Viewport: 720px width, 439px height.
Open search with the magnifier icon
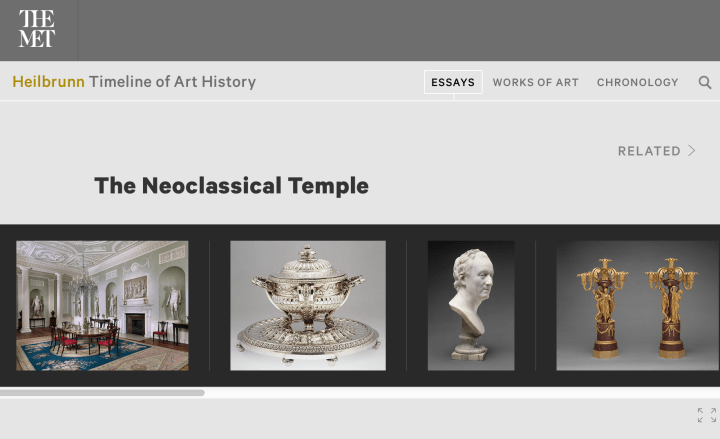[x=705, y=82]
